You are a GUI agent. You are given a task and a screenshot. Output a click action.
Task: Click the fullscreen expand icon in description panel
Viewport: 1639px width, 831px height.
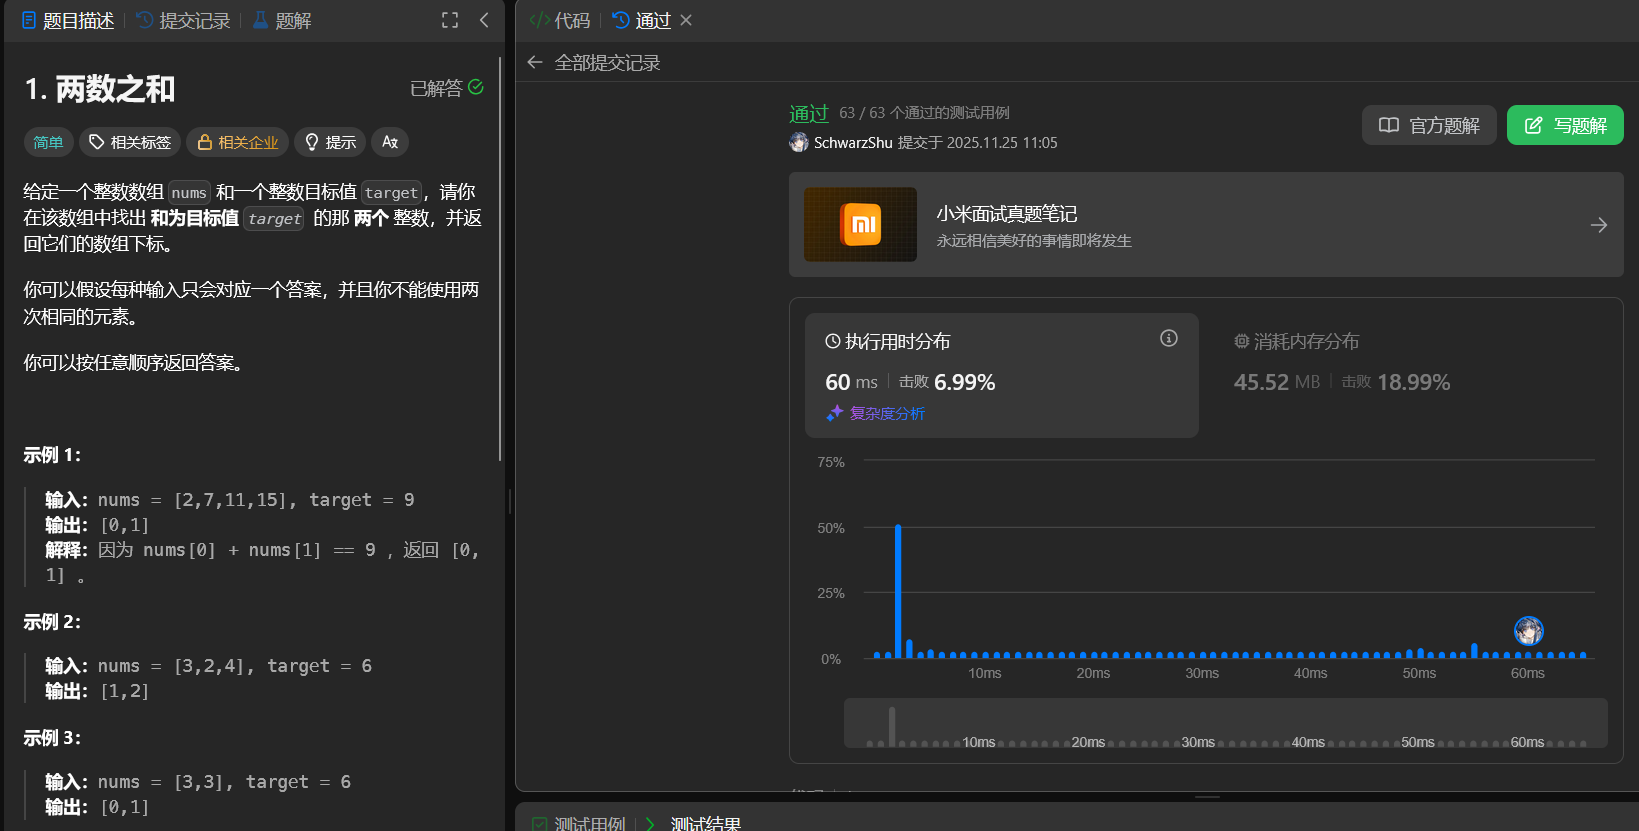(x=450, y=20)
